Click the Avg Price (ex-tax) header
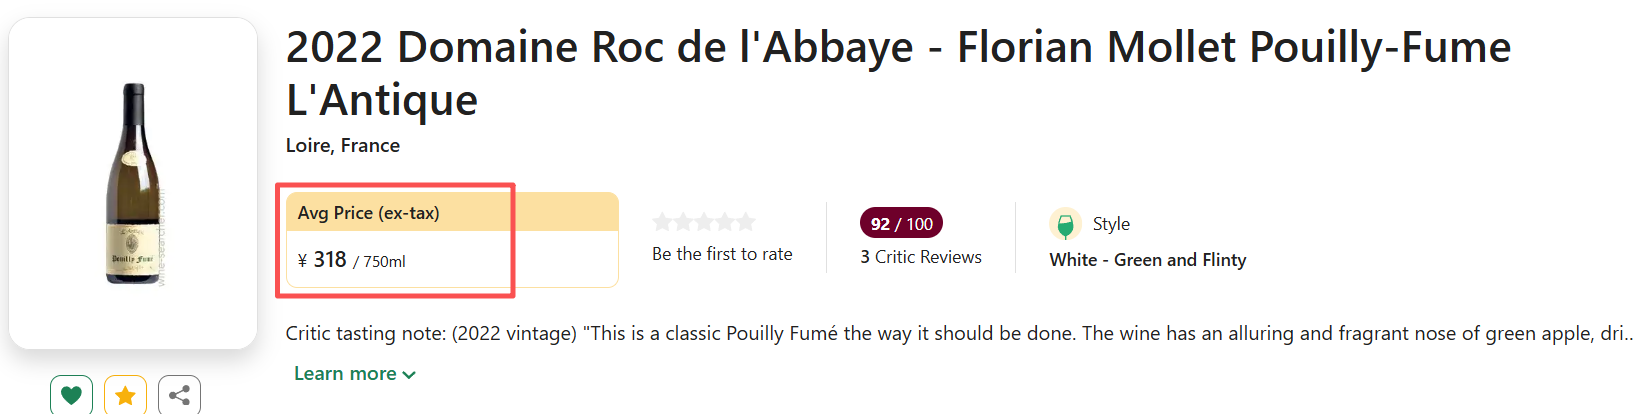The height and width of the screenshot is (414, 1635). [369, 213]
